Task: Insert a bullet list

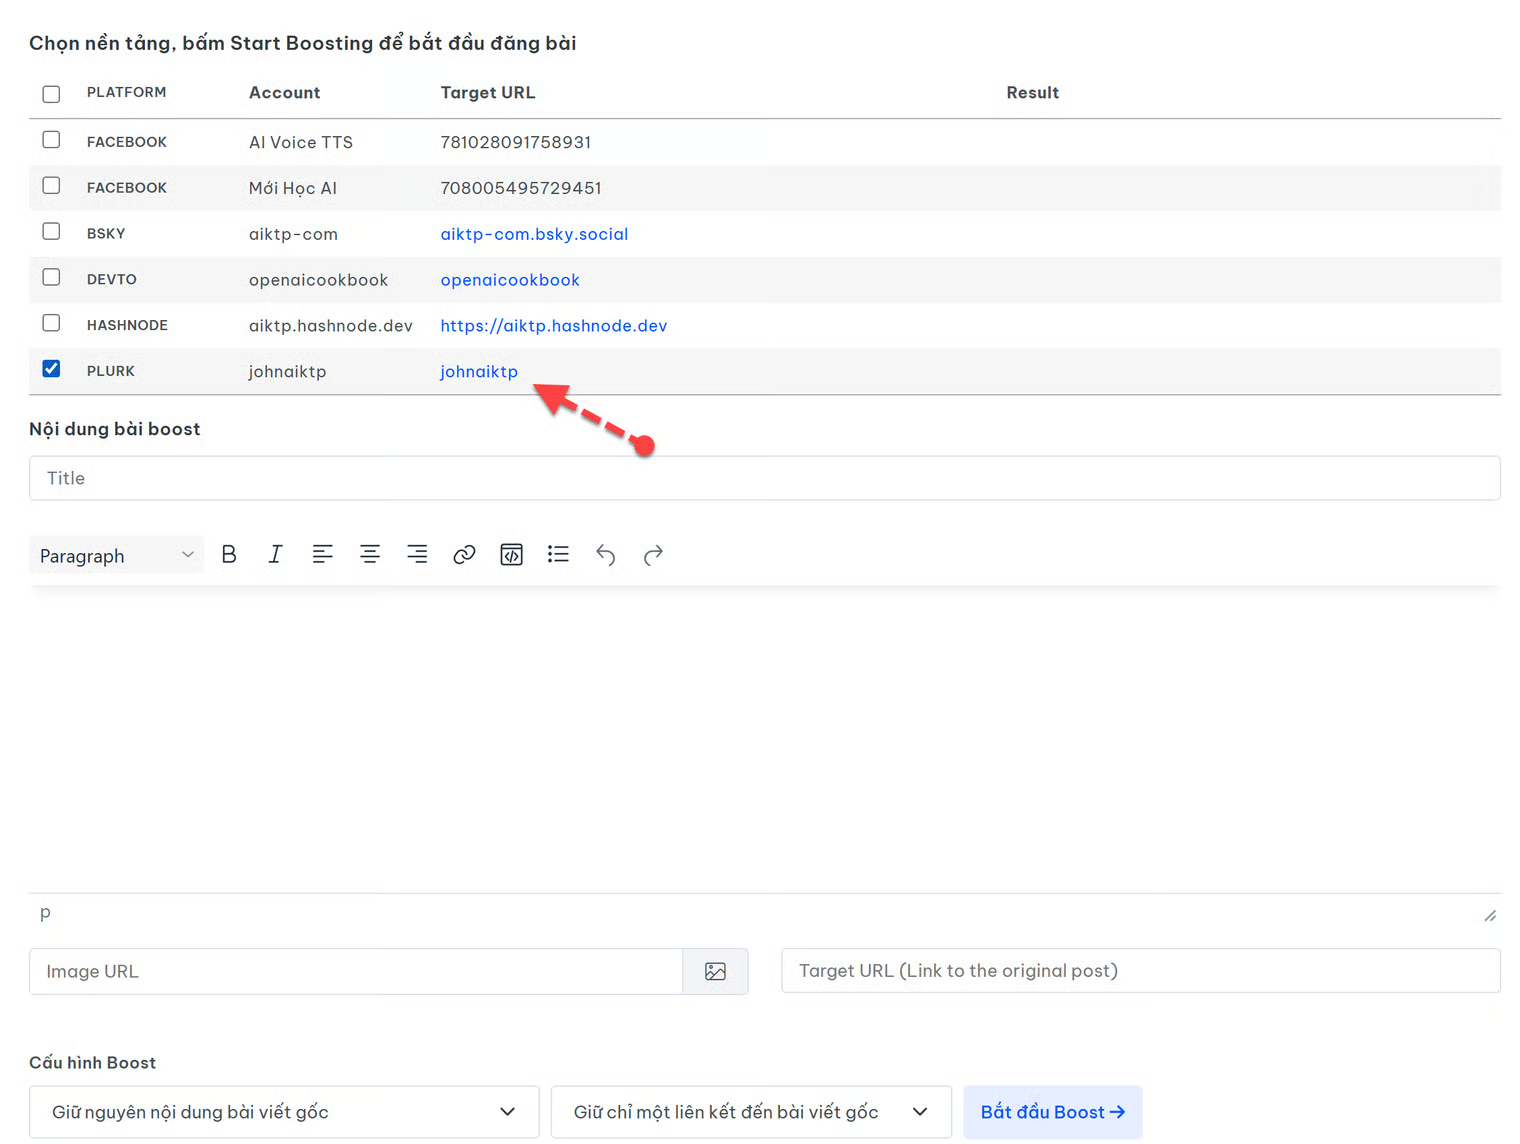Action: (x=558, y=554)
